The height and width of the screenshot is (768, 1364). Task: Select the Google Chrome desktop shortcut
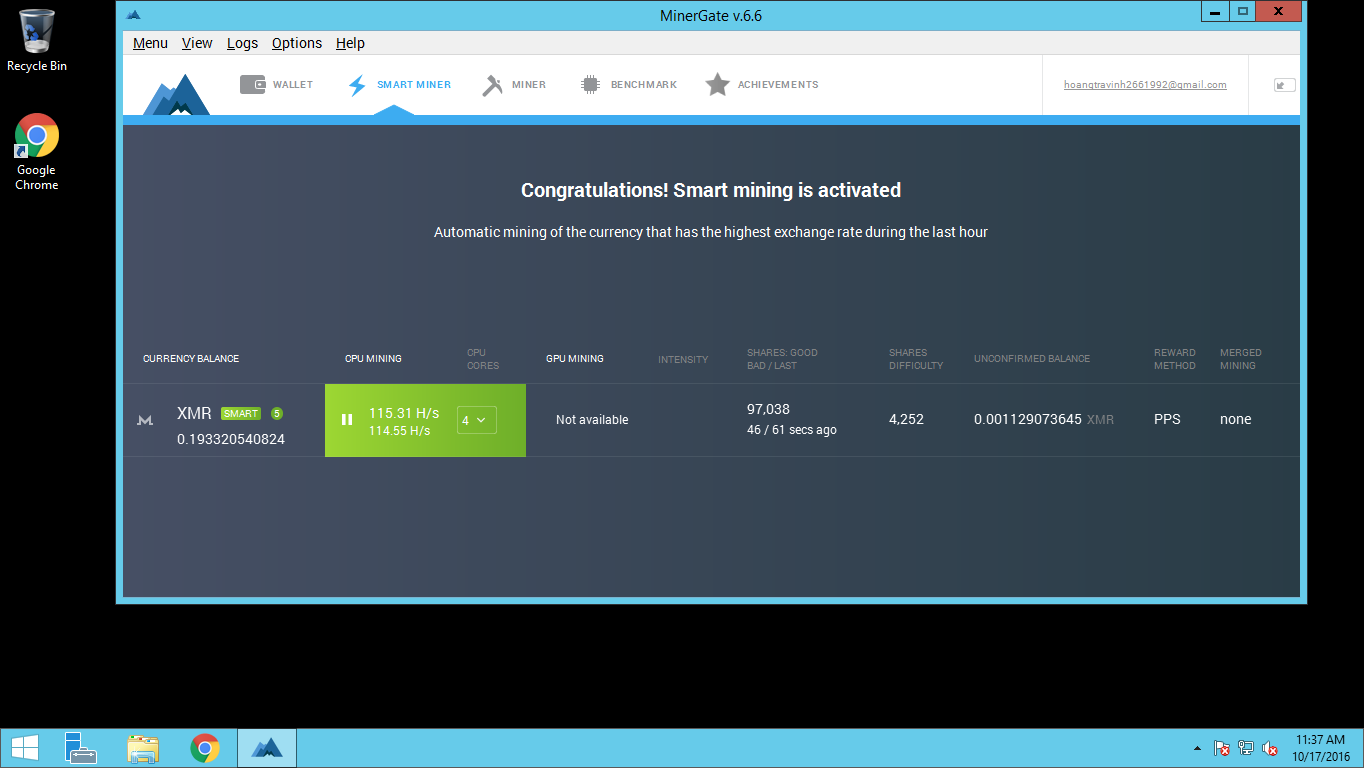[37, 152]
